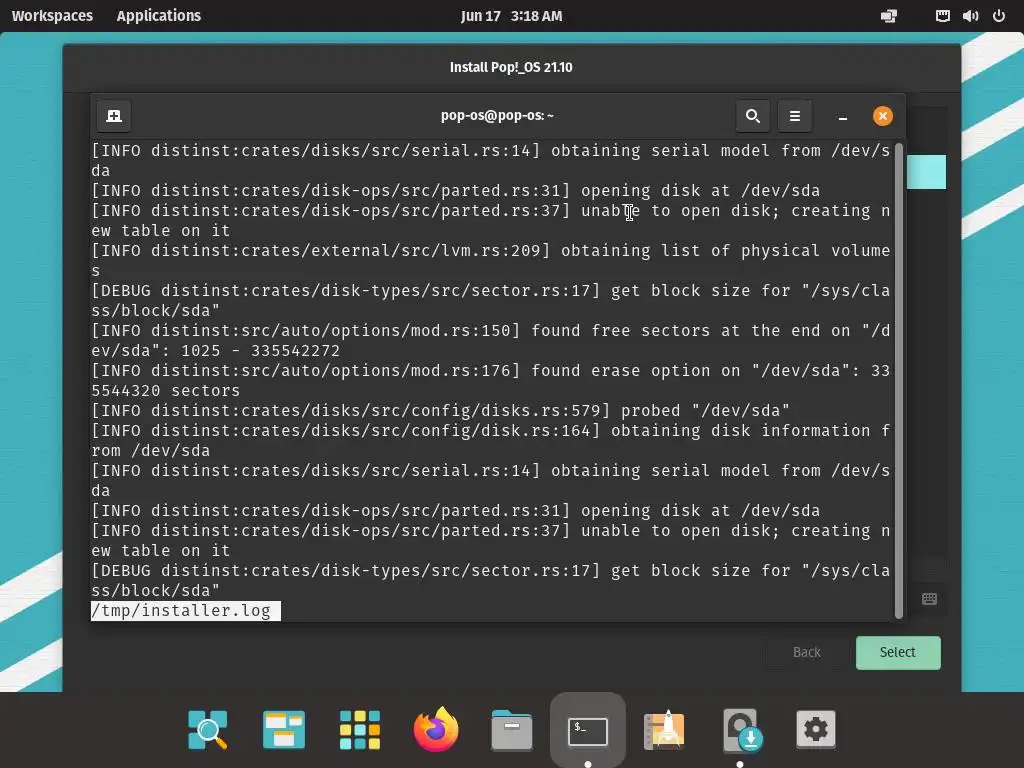Launch Firefox from the dock
This screenshot has width=1024, height=768.
[x=436, y=729]
